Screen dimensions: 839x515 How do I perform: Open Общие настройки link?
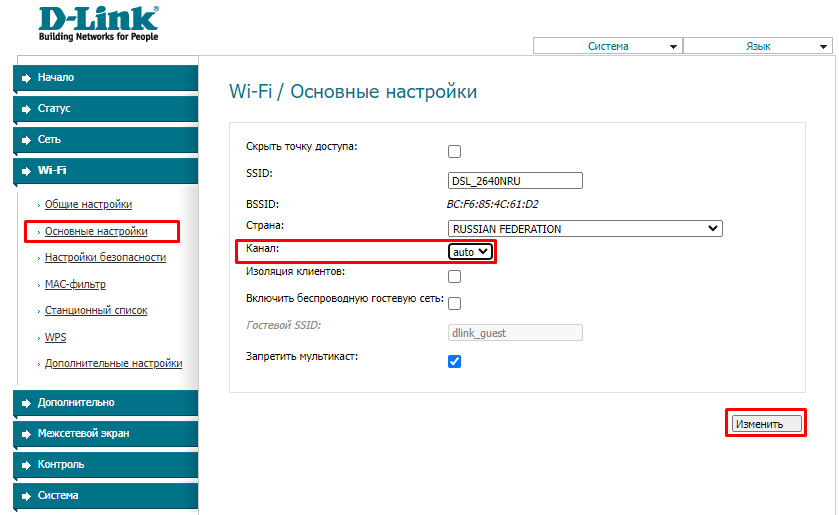pyautogui.click(x=88, y=204)
